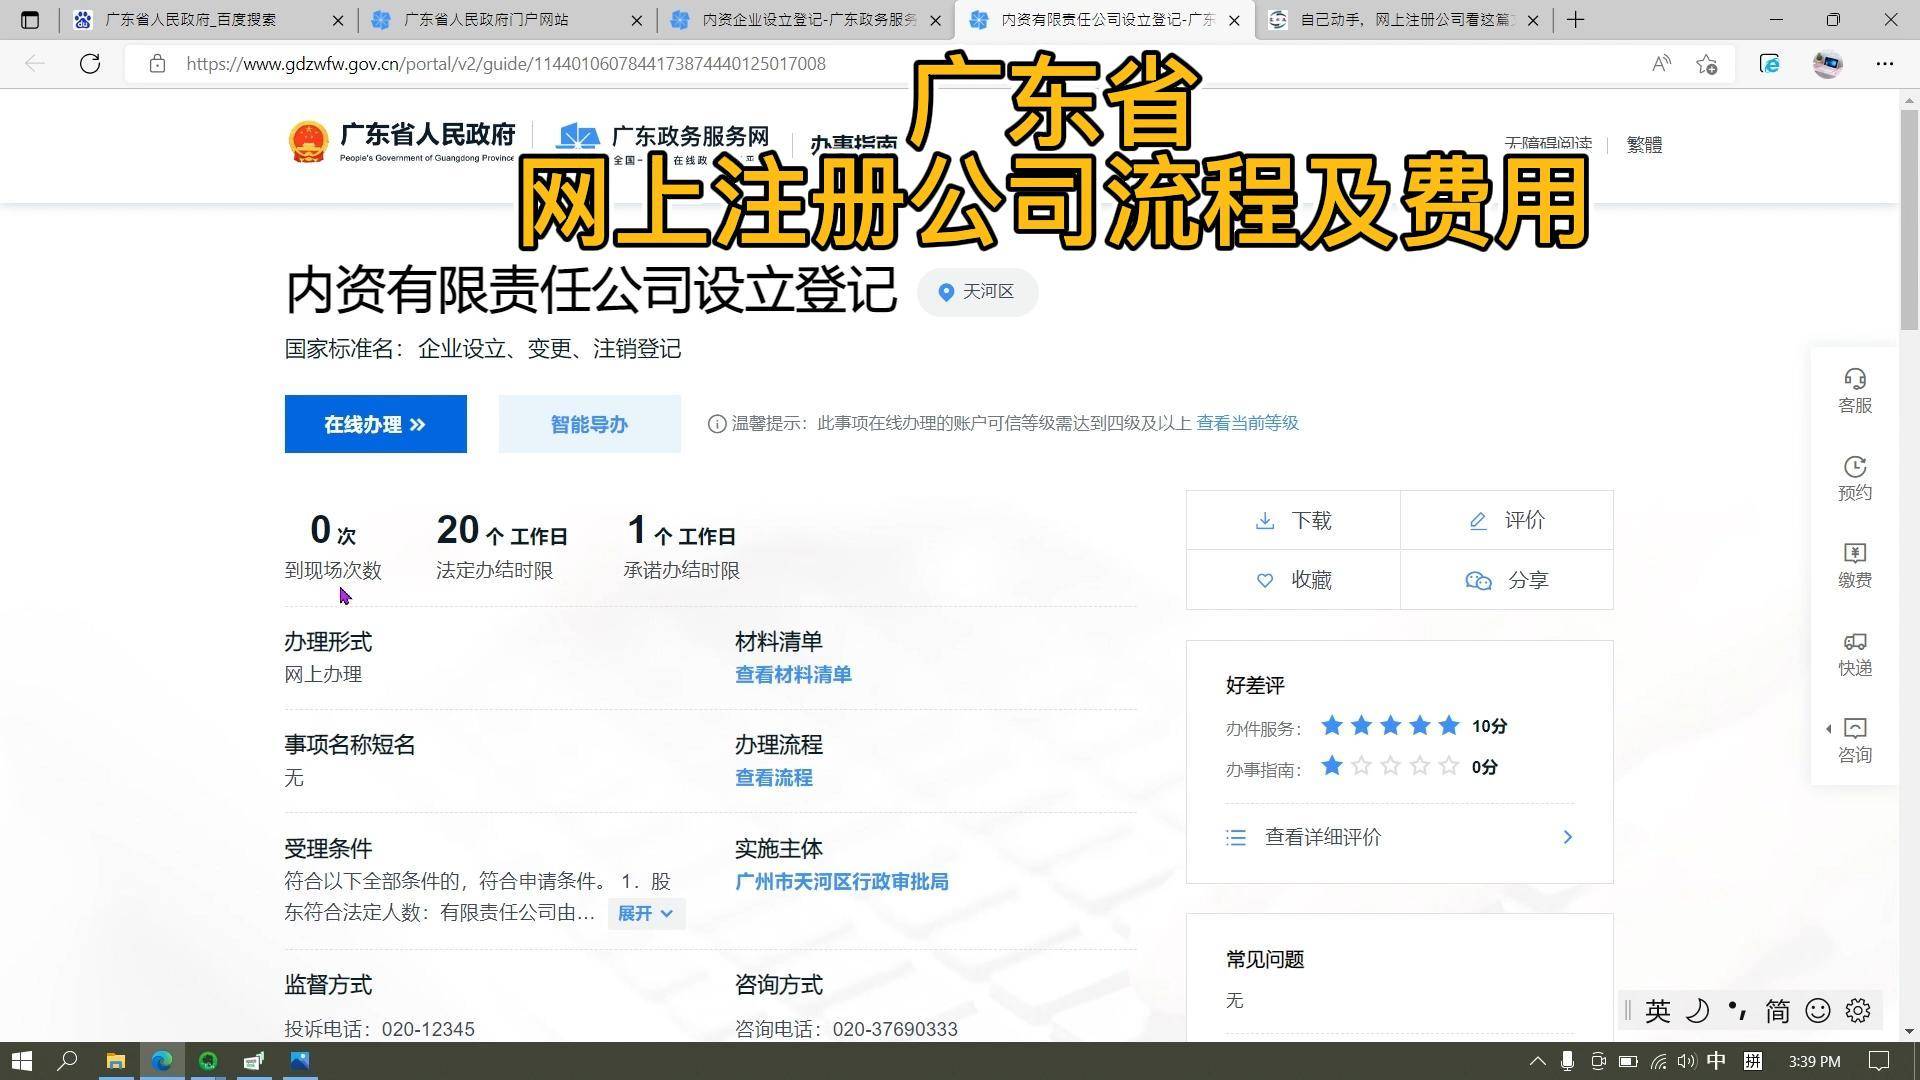Viewport: 1920px width, 1080px height.
Task: Open the Windows Start menu
Action: [x=22, y=1061]
